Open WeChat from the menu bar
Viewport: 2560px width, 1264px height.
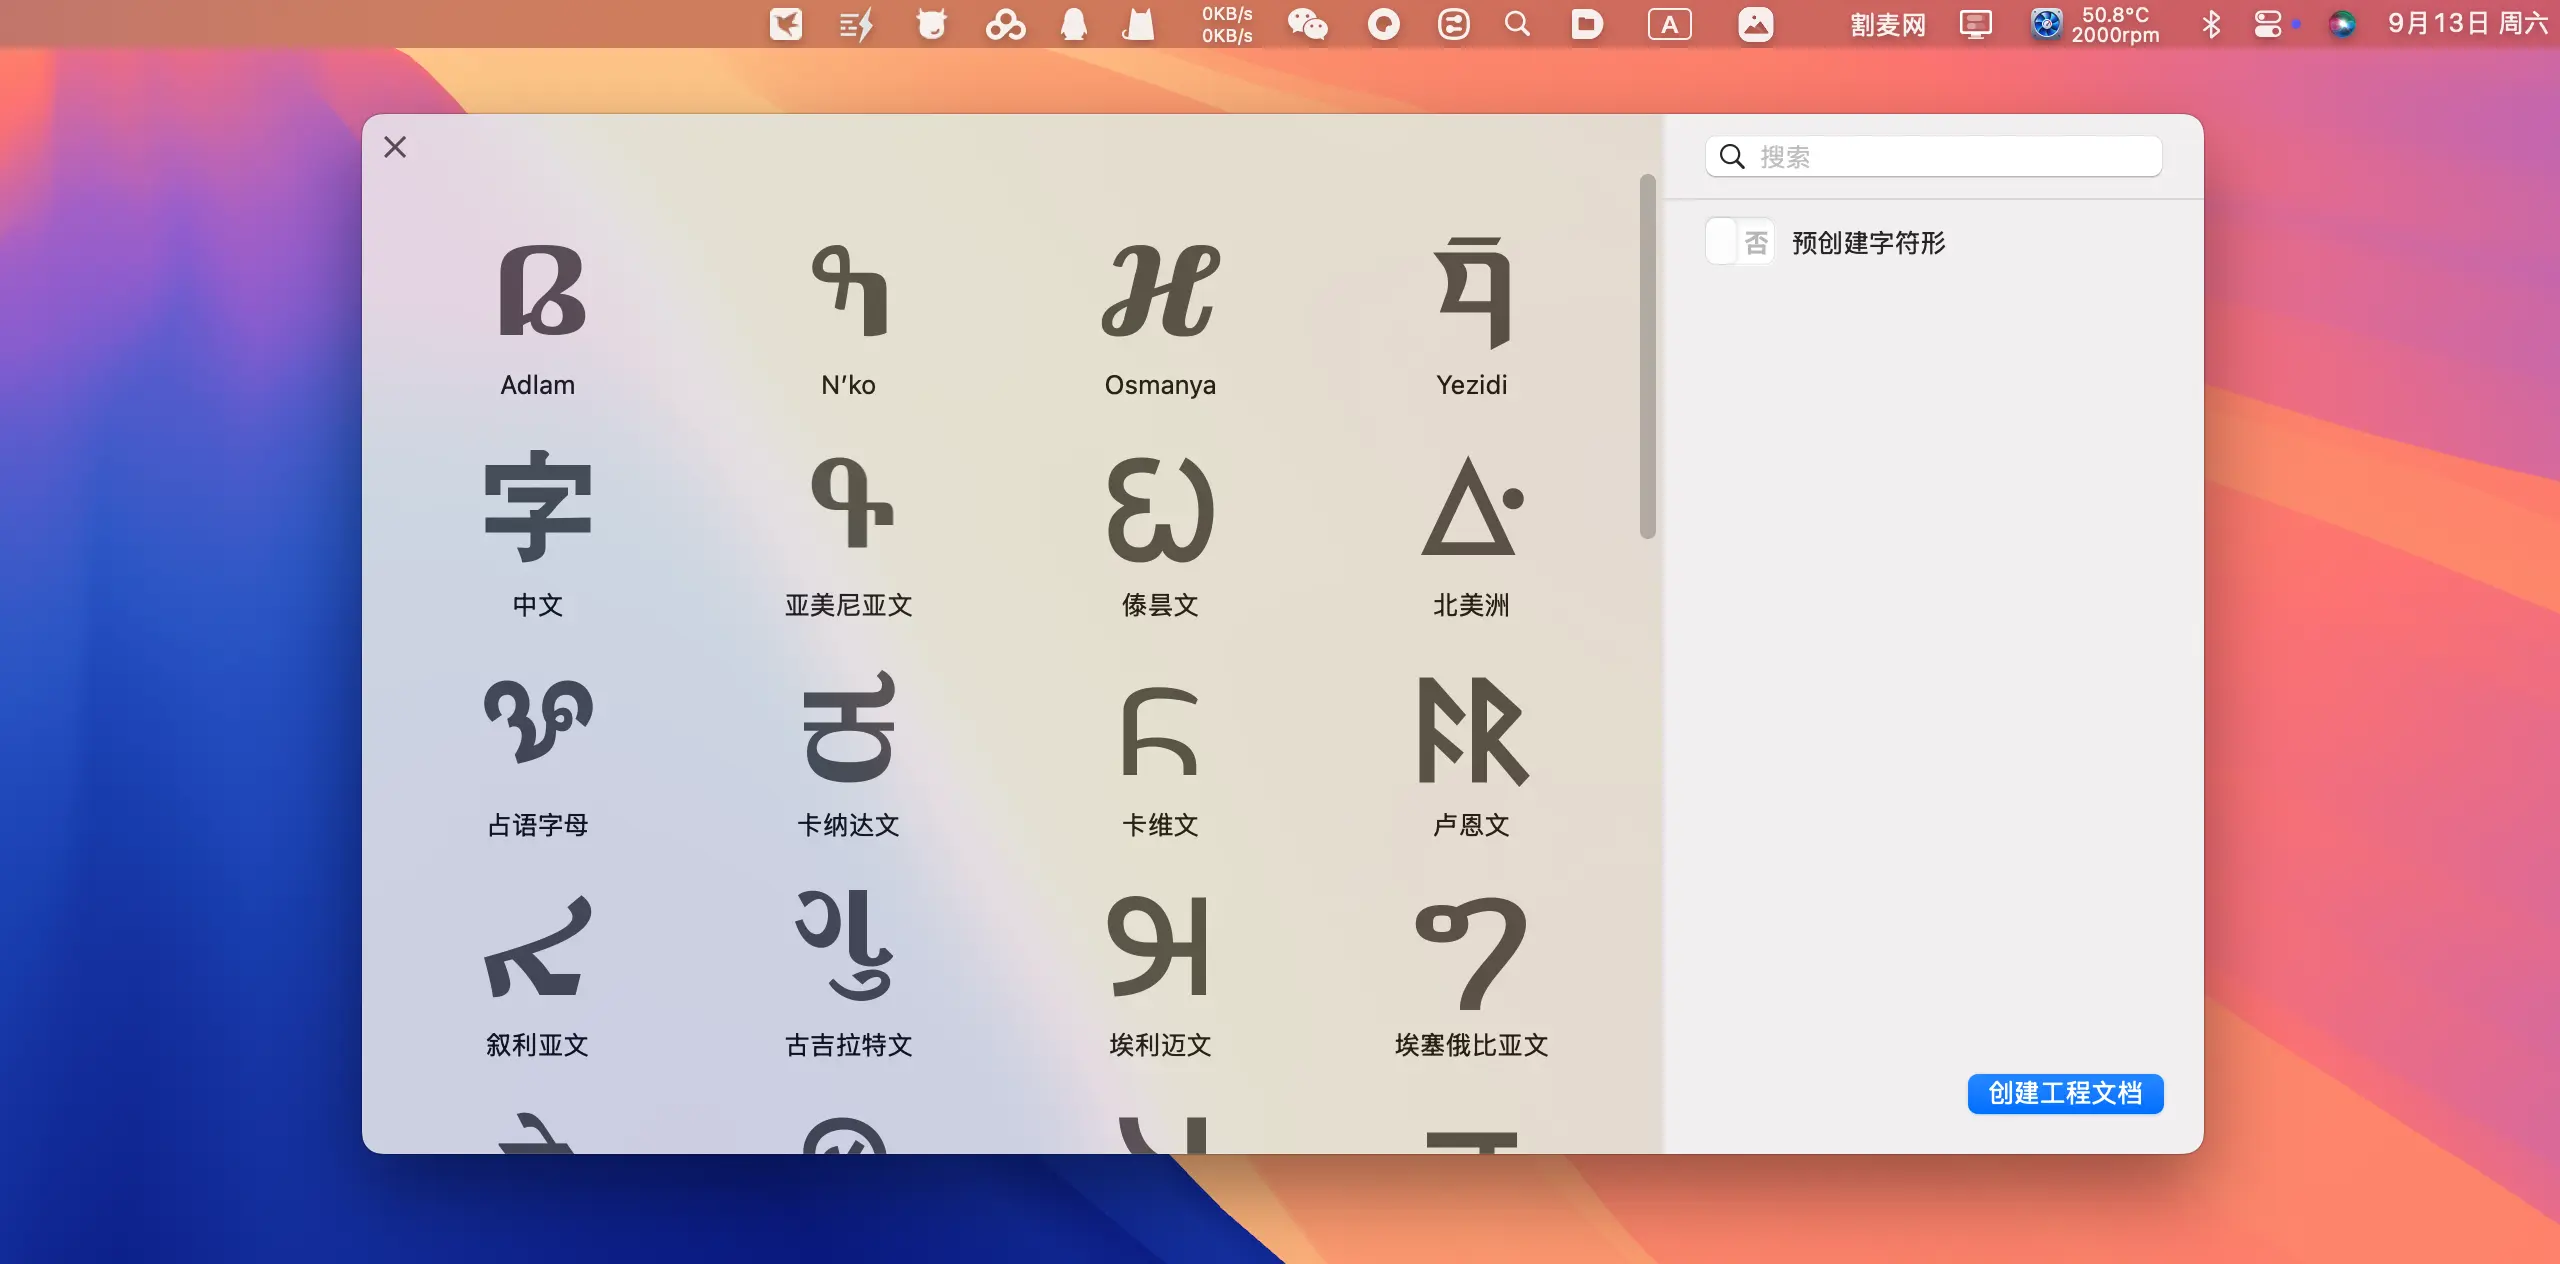[x=1307, y=24]
